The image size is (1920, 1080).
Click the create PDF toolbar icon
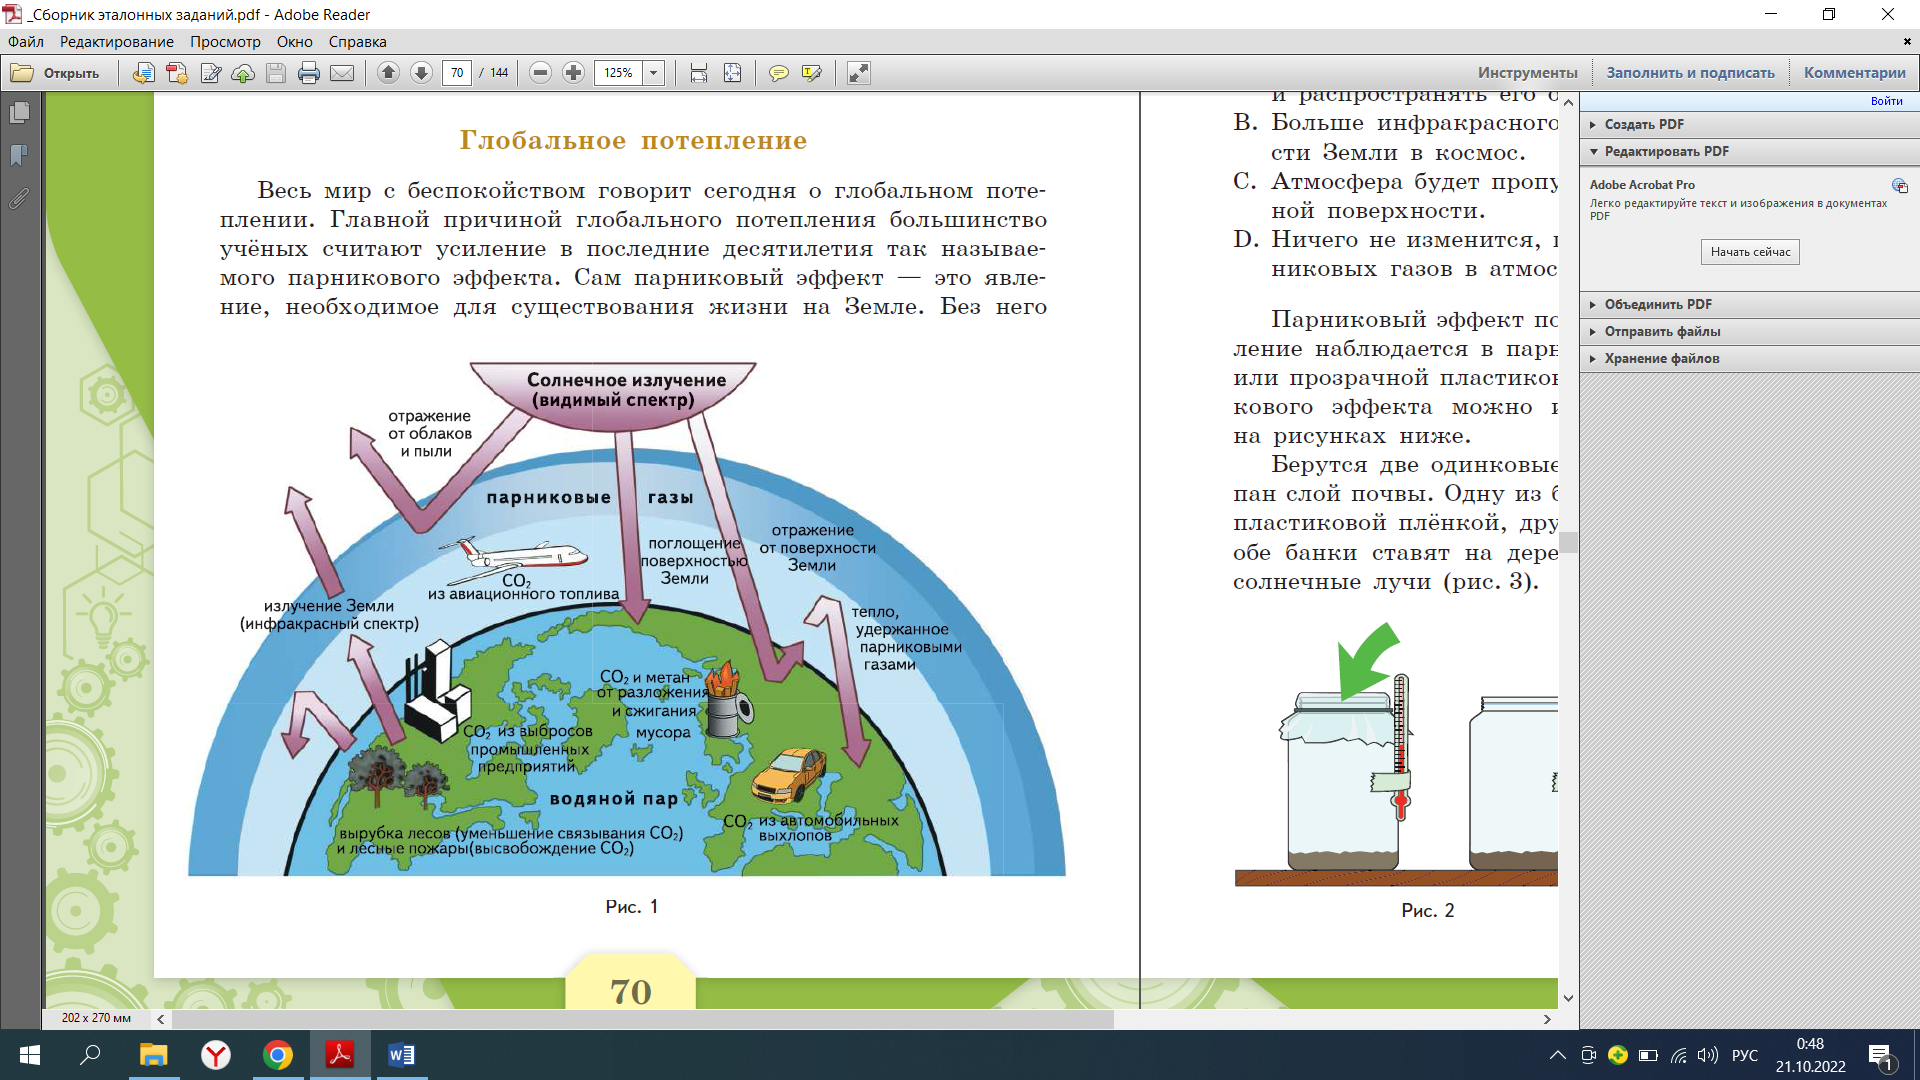pos(177,73)
